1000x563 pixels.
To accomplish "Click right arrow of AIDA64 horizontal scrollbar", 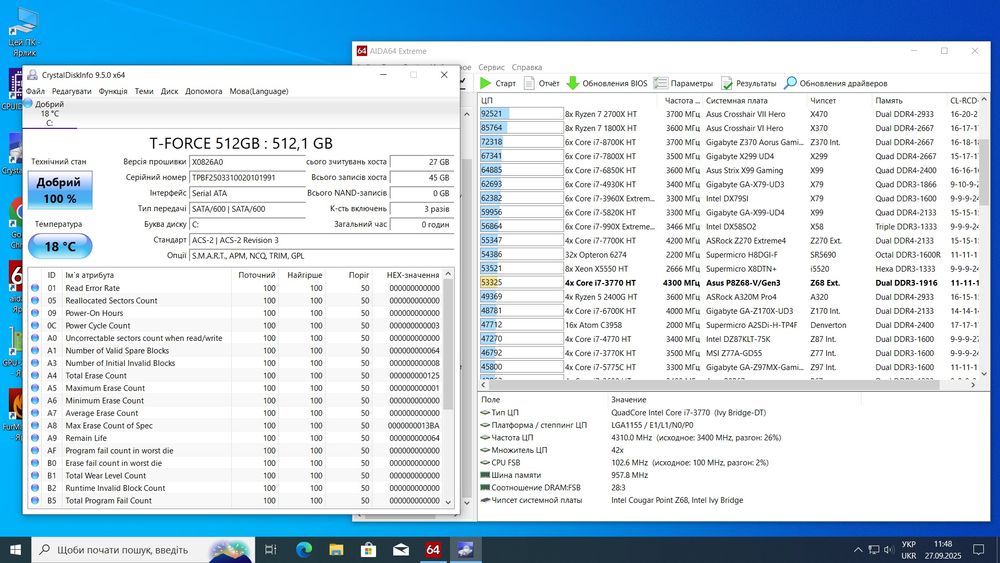I will 973,384.
